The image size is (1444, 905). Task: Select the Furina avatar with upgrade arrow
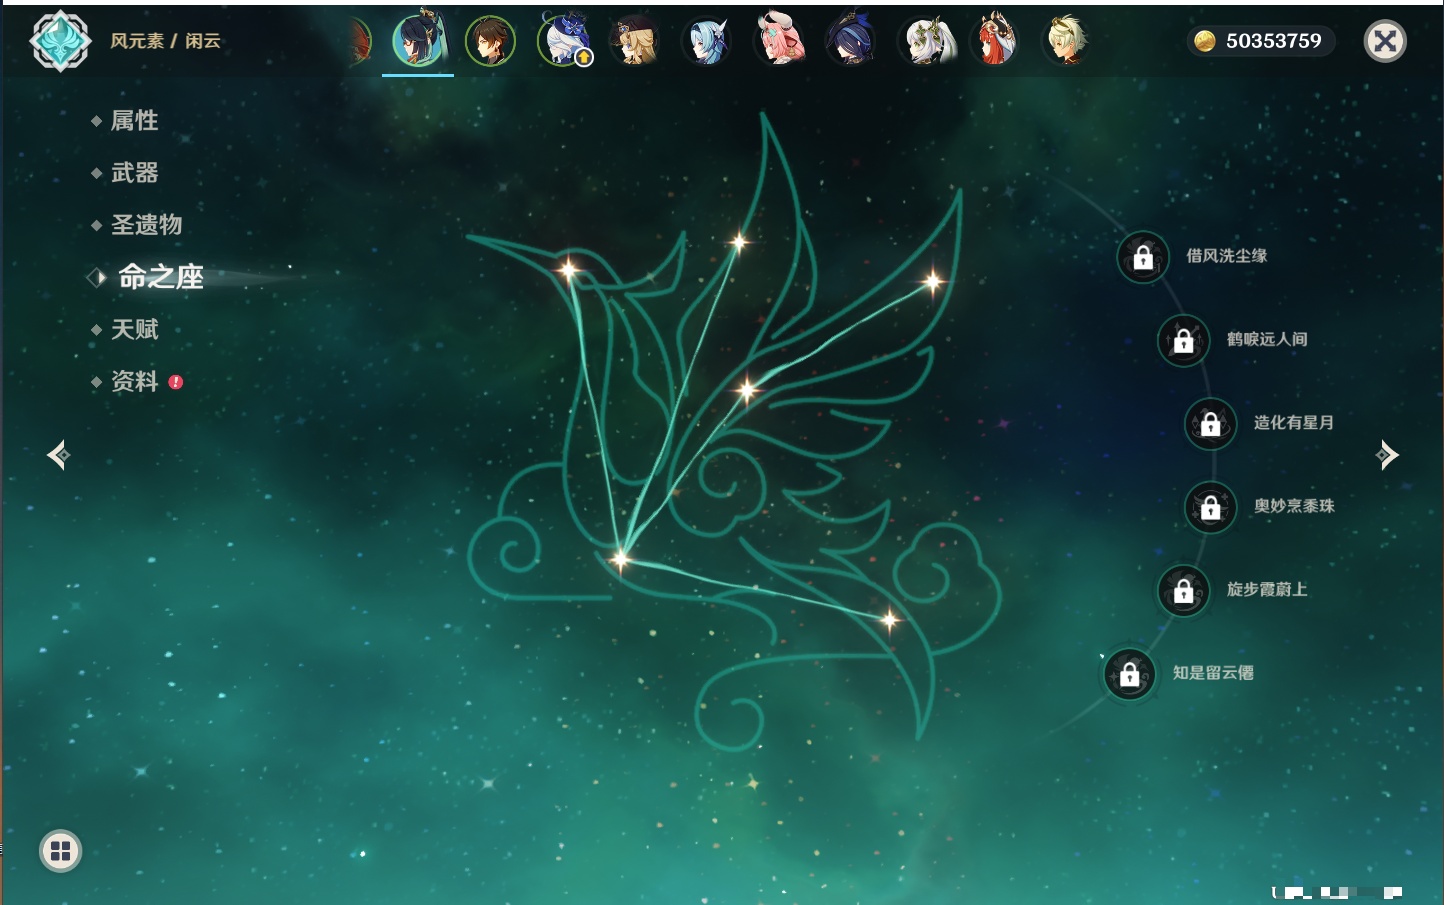(565, 40)
